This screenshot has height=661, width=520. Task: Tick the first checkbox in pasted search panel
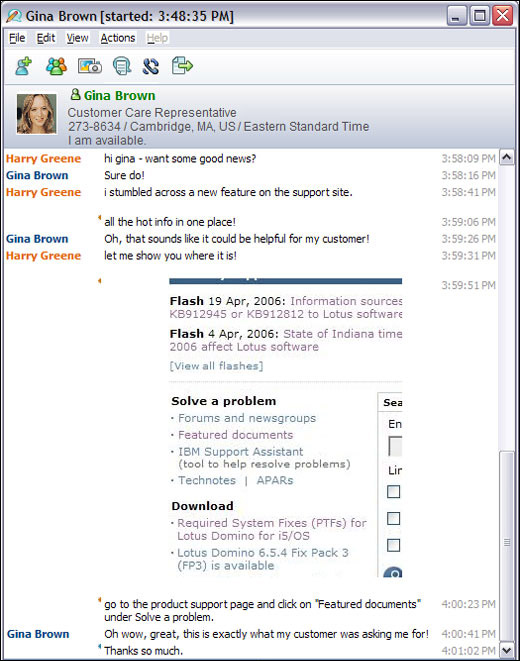coord(393,492)
